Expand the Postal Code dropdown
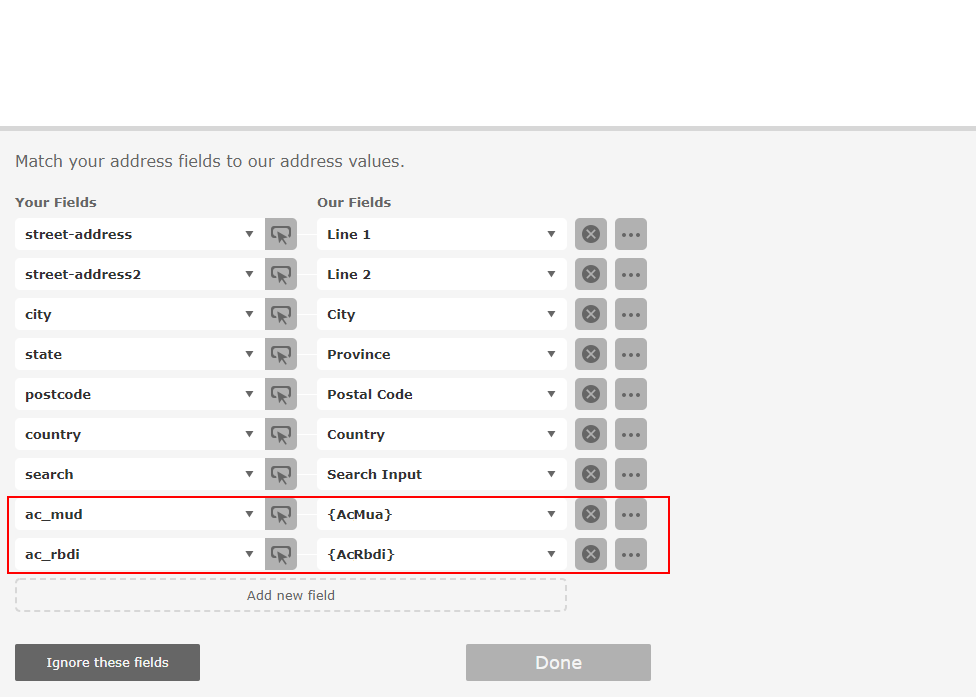Image resolution: width=976 pixels, height=697 pixels. tap(442, 395)
